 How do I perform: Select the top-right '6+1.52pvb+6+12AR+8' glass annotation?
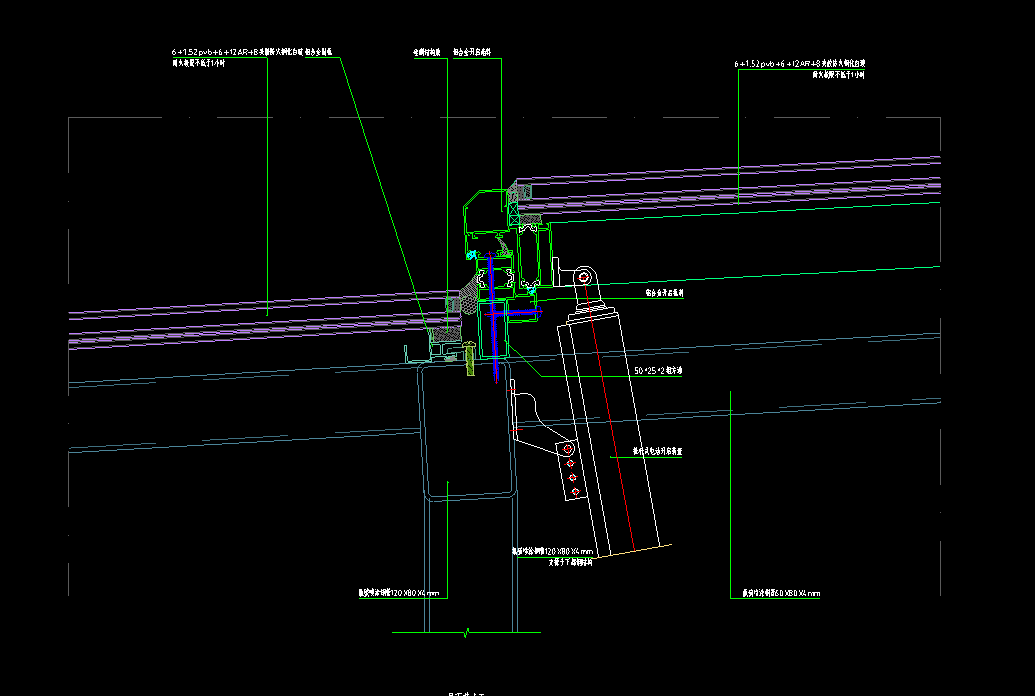799,63
